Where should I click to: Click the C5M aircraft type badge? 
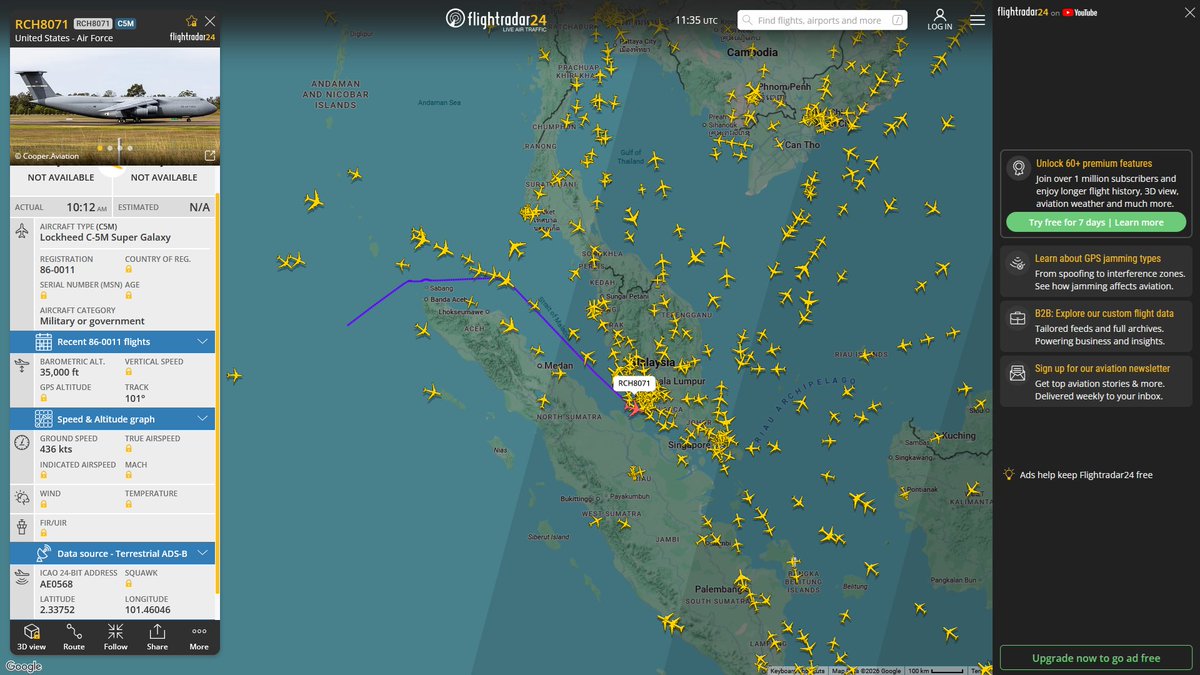tap(125, 23)
